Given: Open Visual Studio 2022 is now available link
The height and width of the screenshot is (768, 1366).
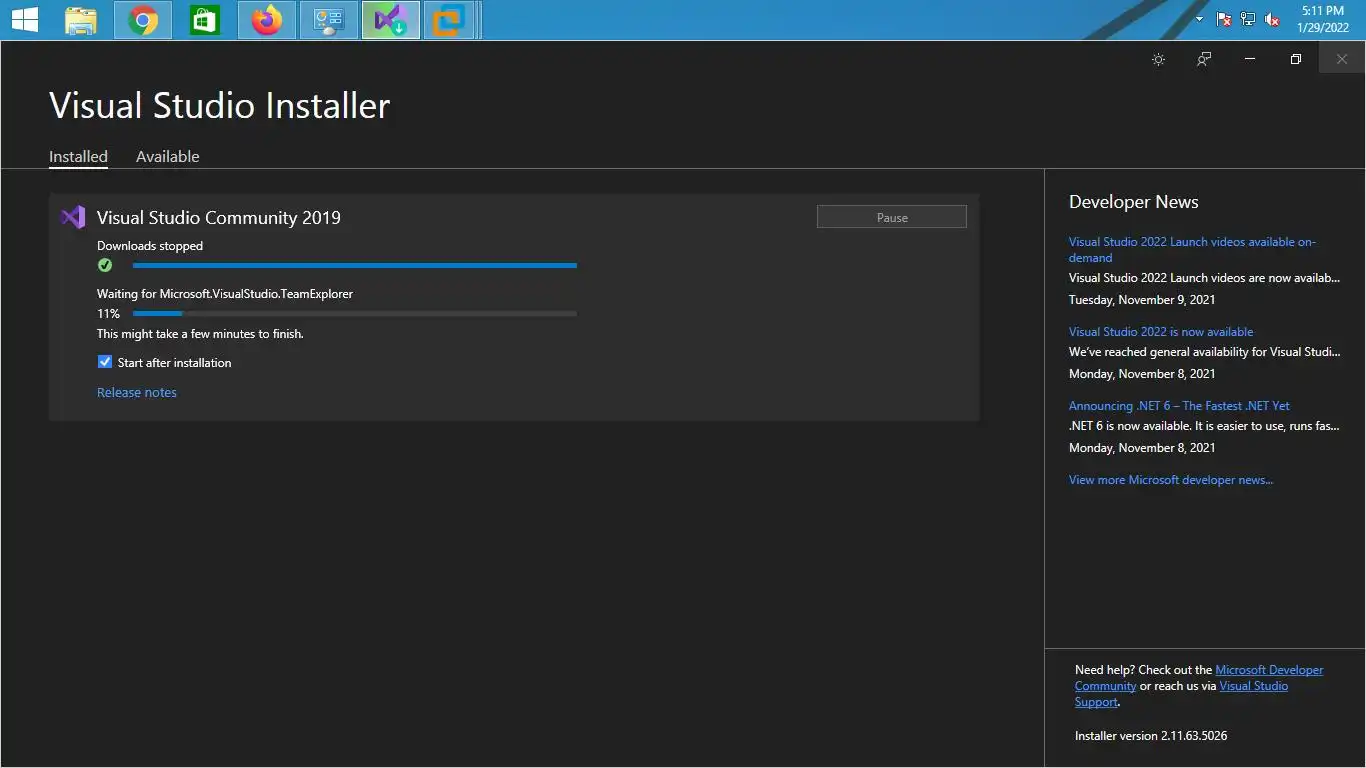Looking at the screenshot, I should pyautogui.click(x=1161, y=332).
